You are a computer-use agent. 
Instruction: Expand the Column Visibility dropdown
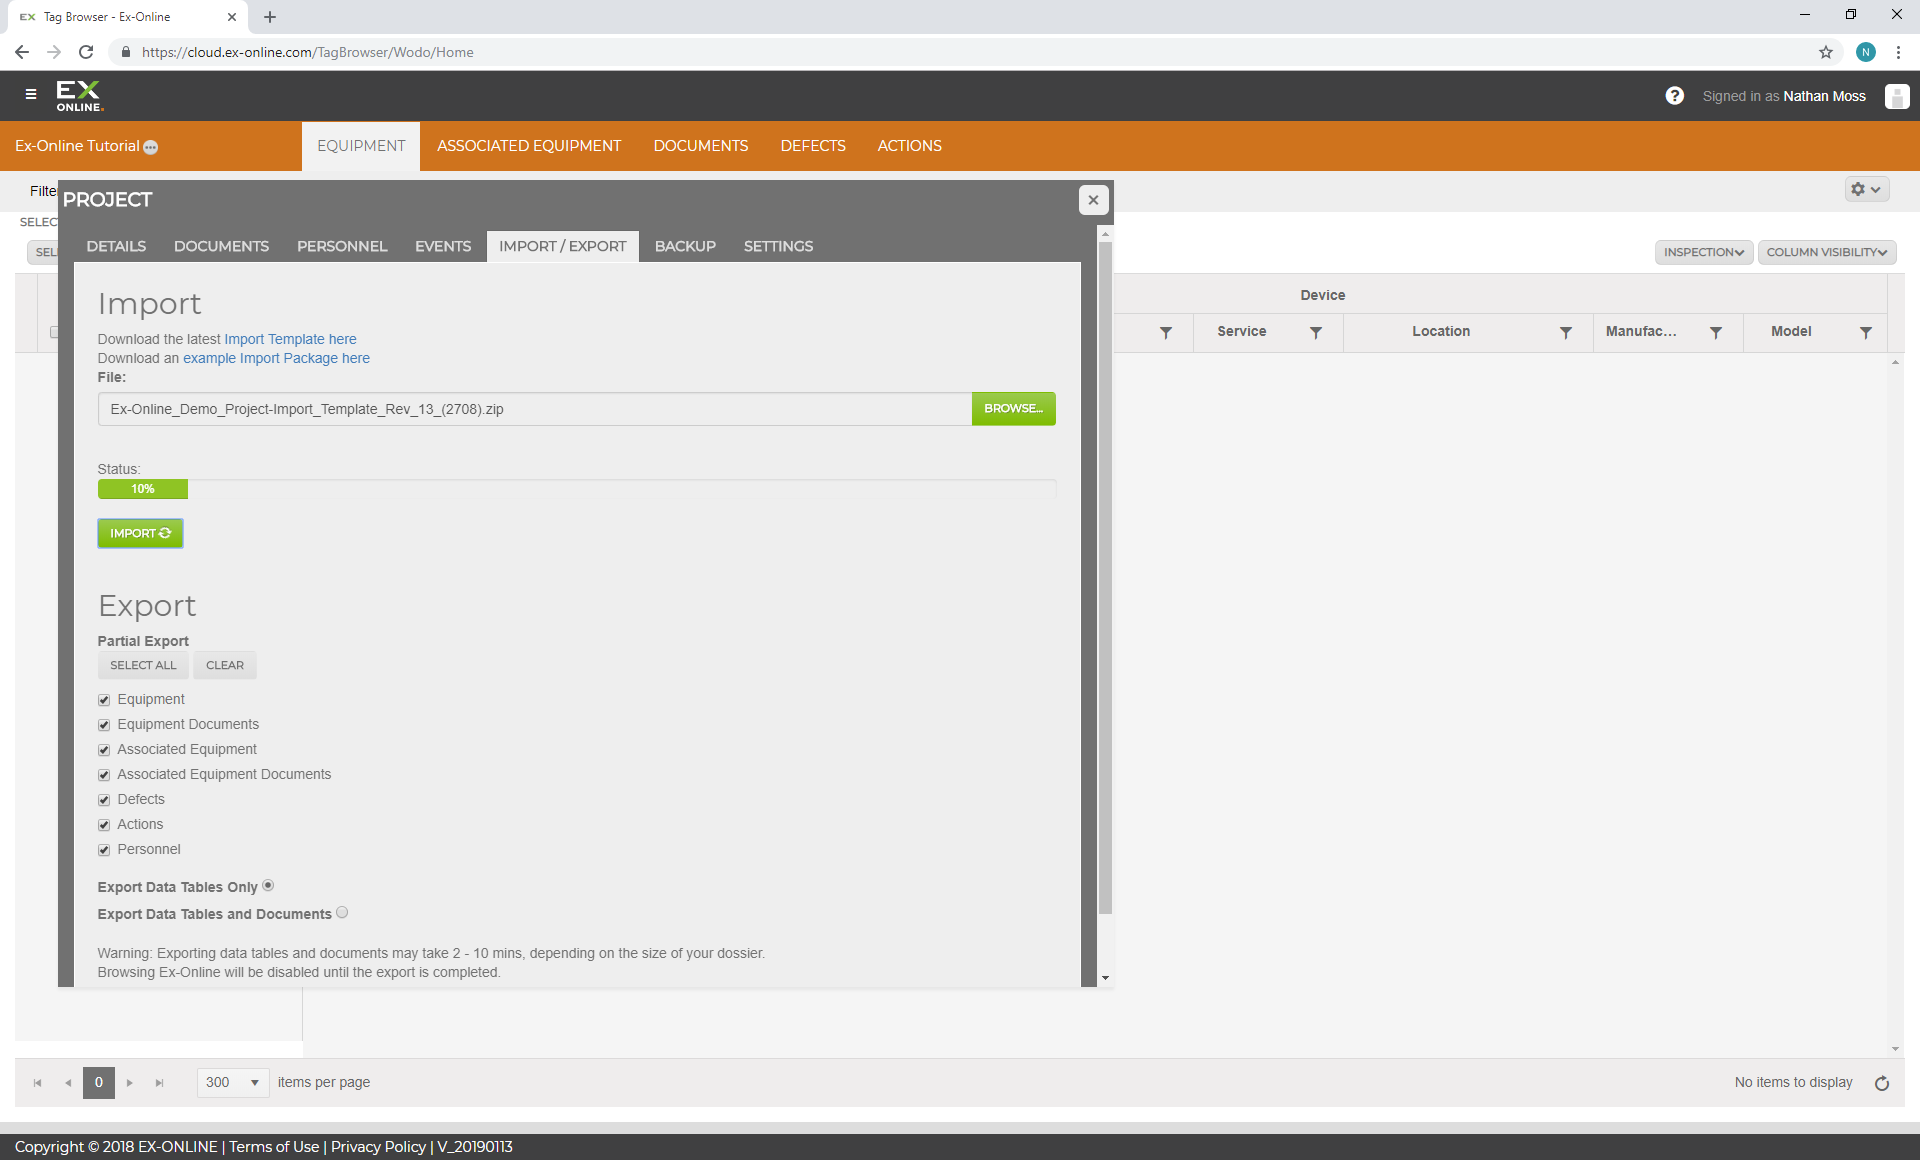pos(1826,252)
